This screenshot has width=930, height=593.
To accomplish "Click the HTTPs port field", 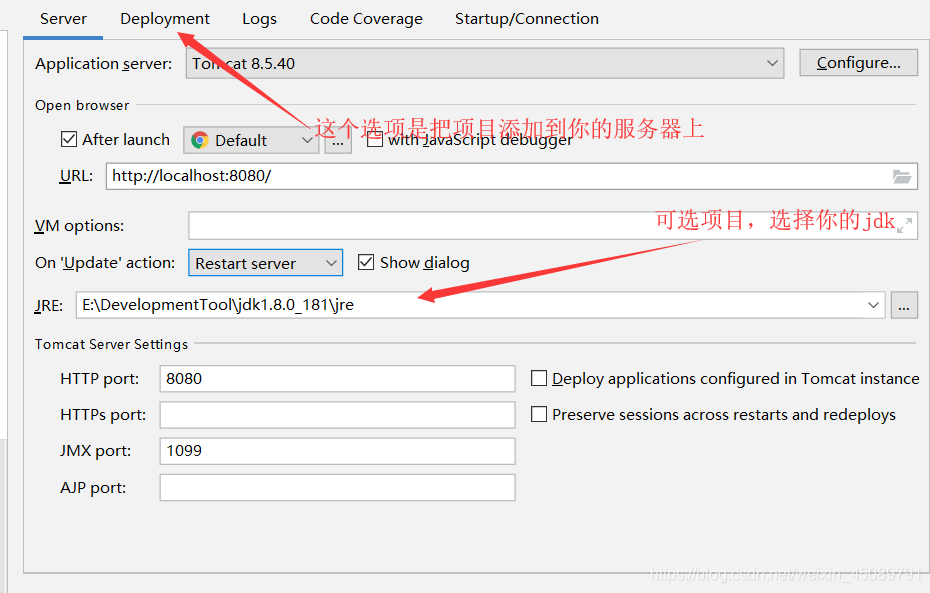I will click(x=337, y=415).
